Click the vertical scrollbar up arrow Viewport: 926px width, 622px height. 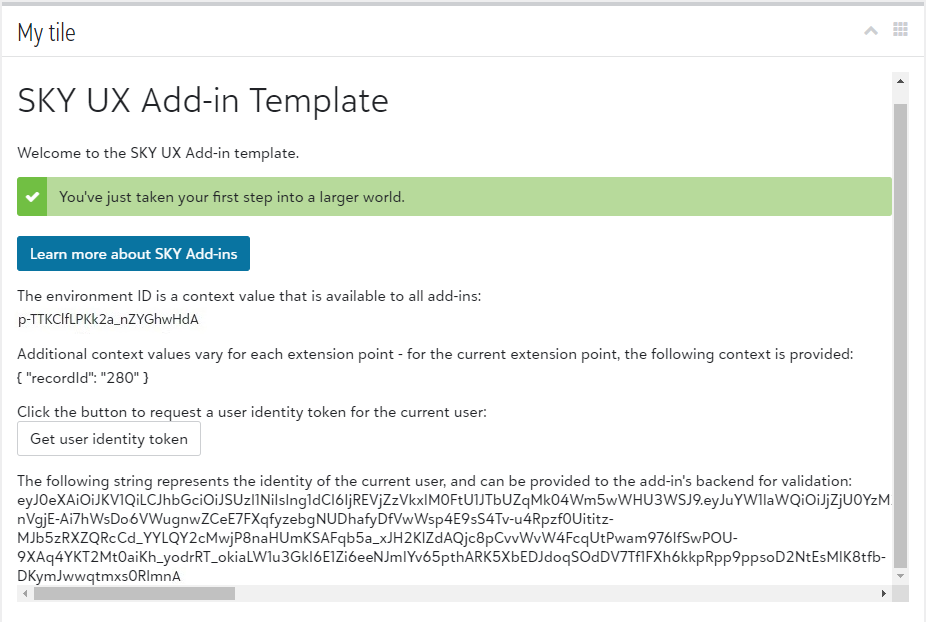click(x=900, y=81)
